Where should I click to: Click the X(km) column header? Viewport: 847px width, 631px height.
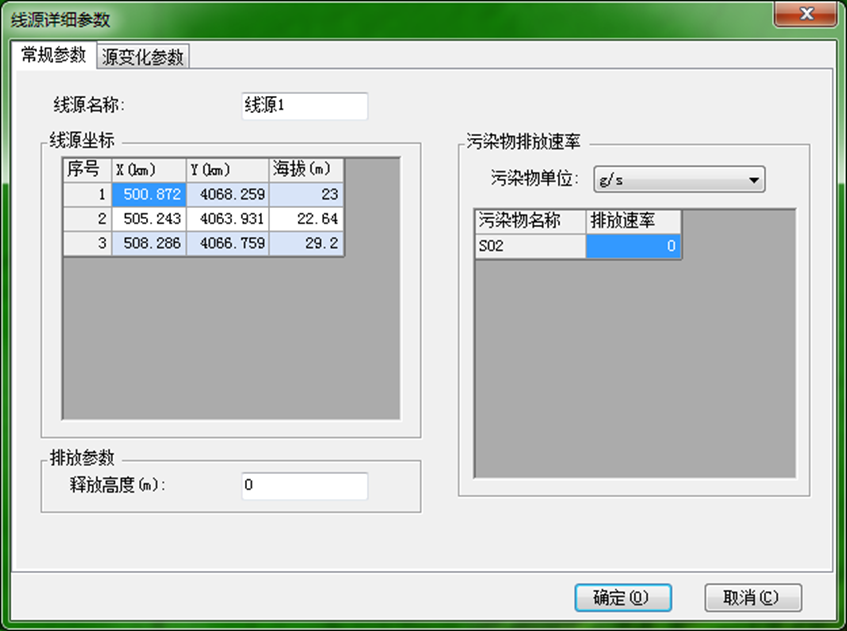(x=148, y=170)
